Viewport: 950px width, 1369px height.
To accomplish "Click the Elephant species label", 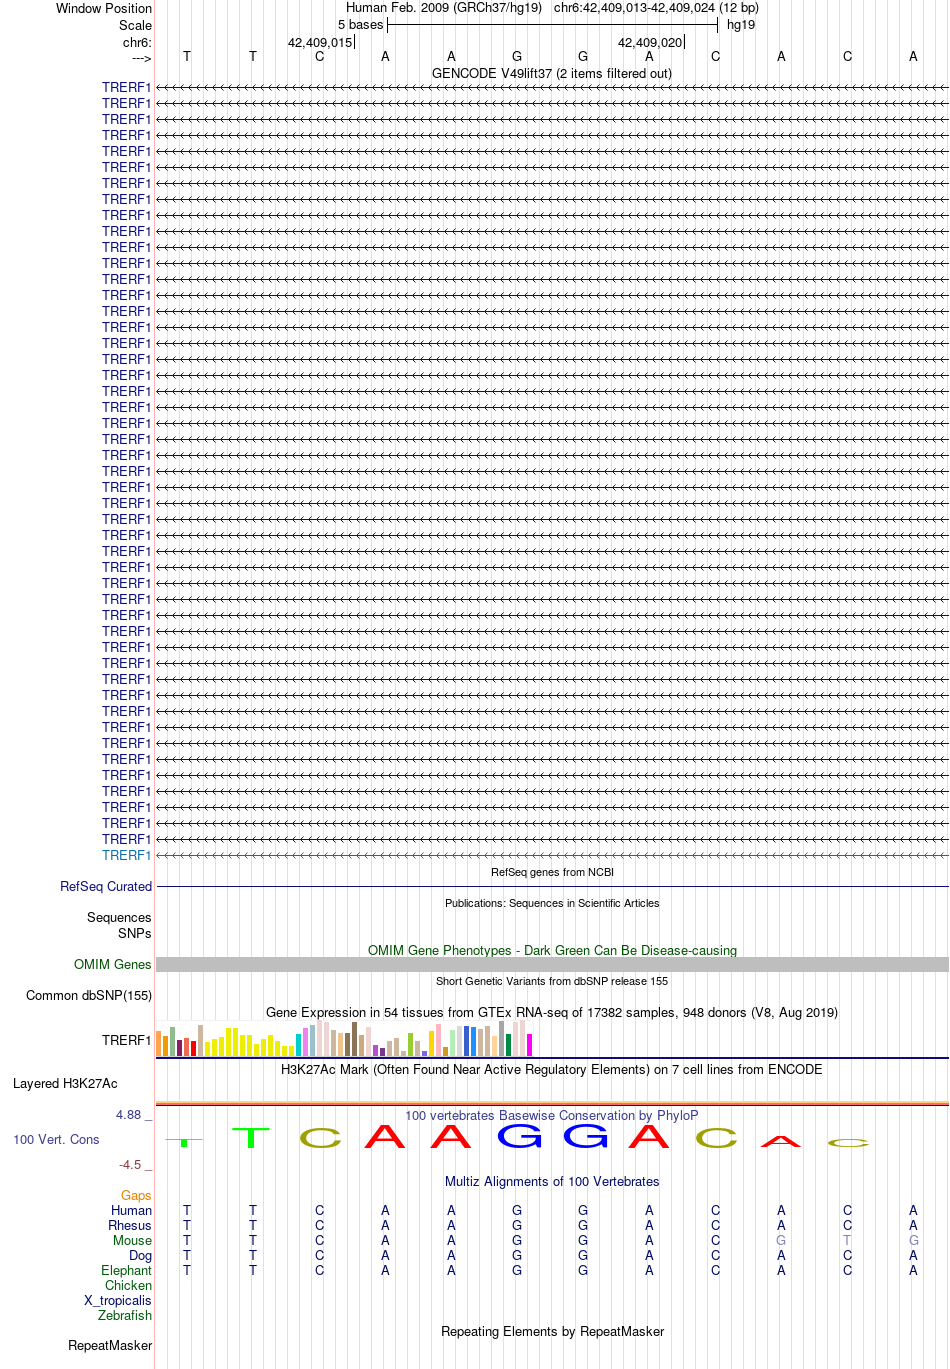I will coord(127,1271).
